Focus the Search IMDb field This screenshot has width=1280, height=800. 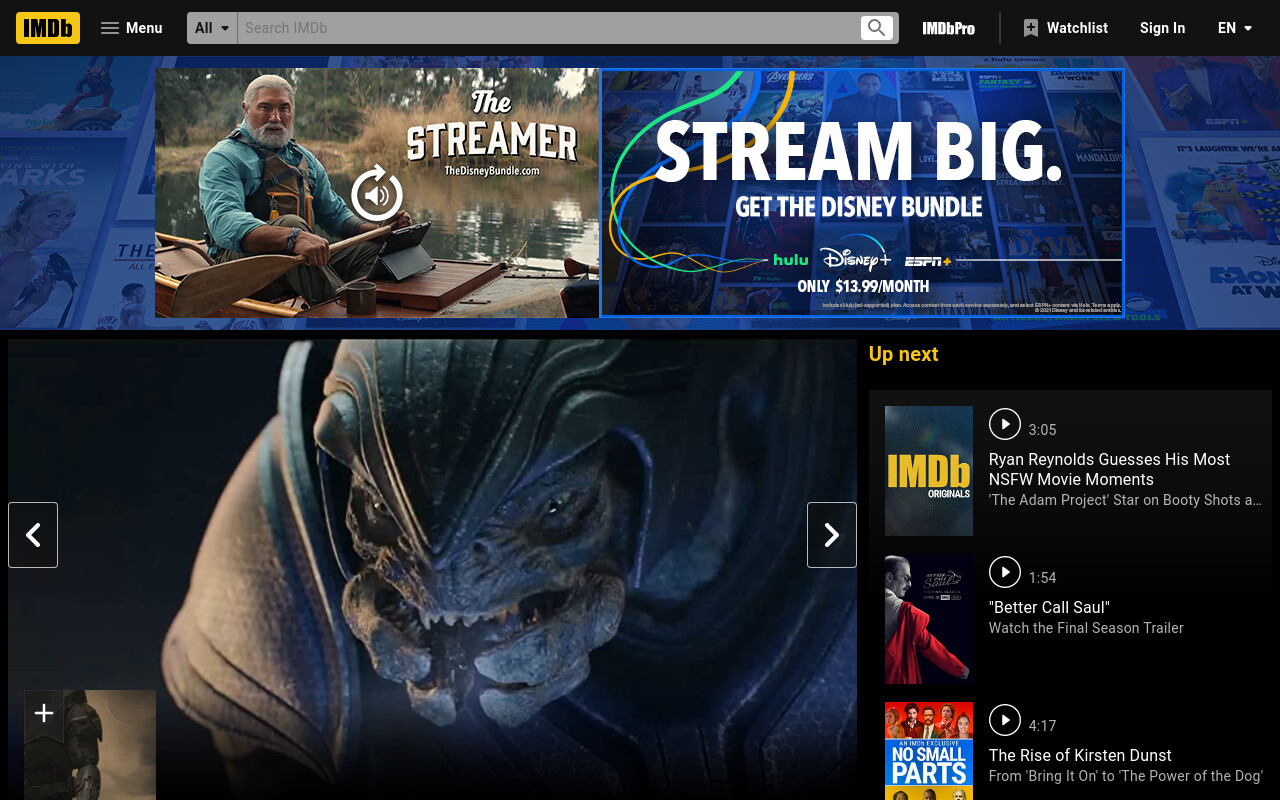[x=548, y=28]
